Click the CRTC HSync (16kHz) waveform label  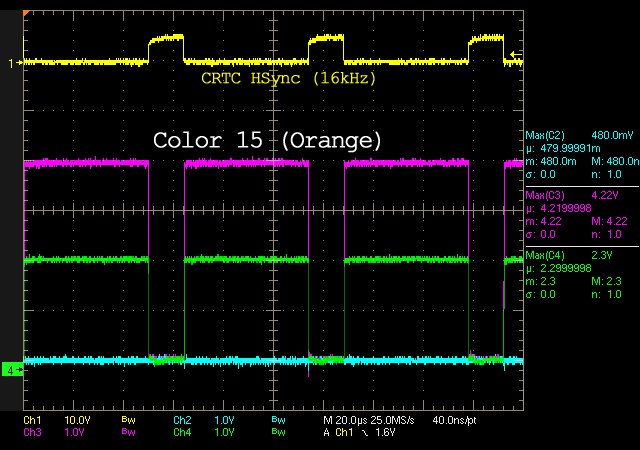tap(289, 79)
